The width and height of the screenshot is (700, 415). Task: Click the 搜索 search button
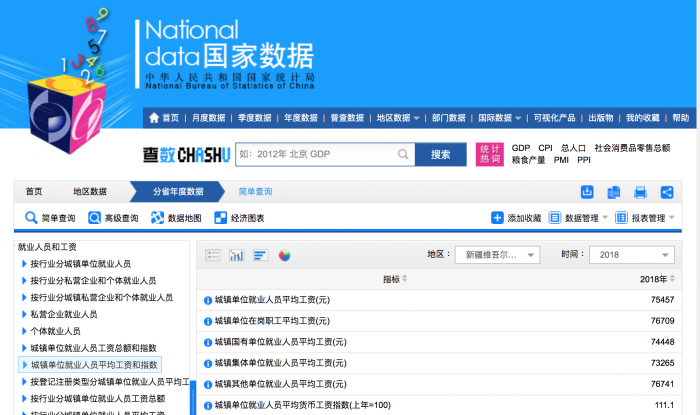tap(441, 154)
